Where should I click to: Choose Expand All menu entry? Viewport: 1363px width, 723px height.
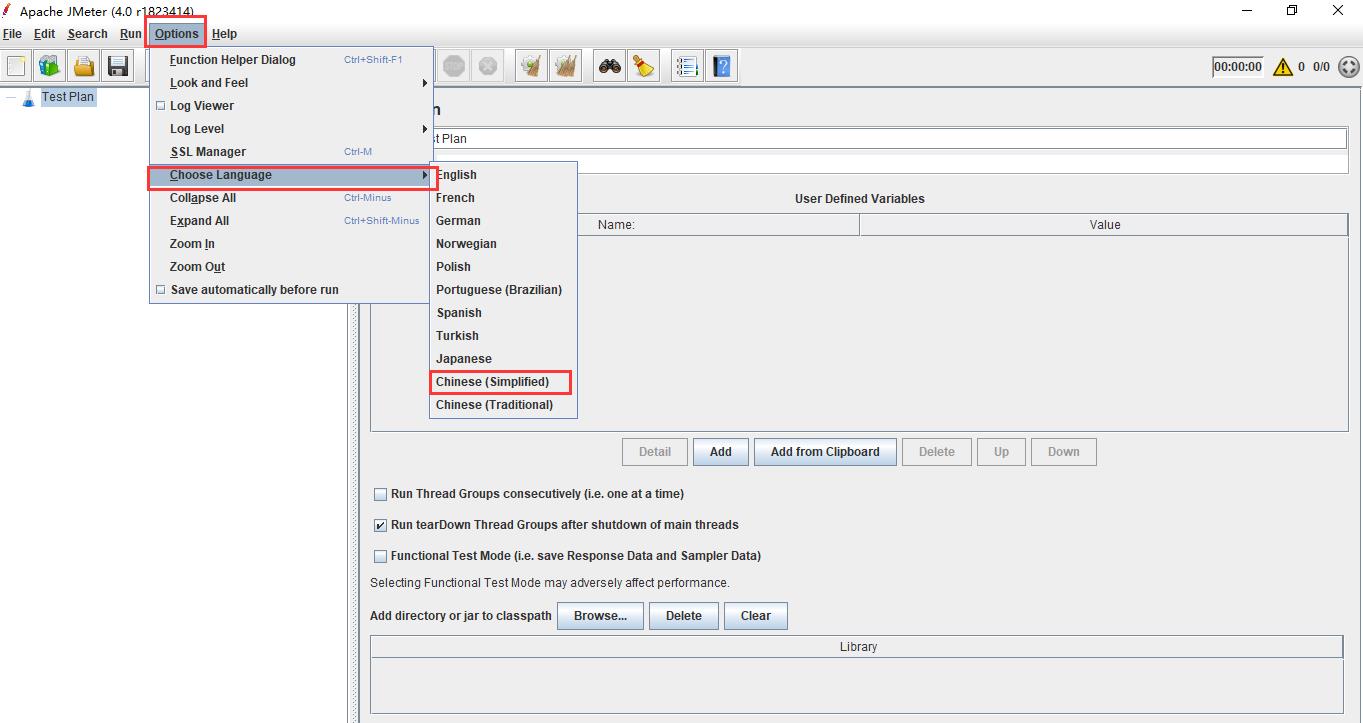[x=291, y=221]
